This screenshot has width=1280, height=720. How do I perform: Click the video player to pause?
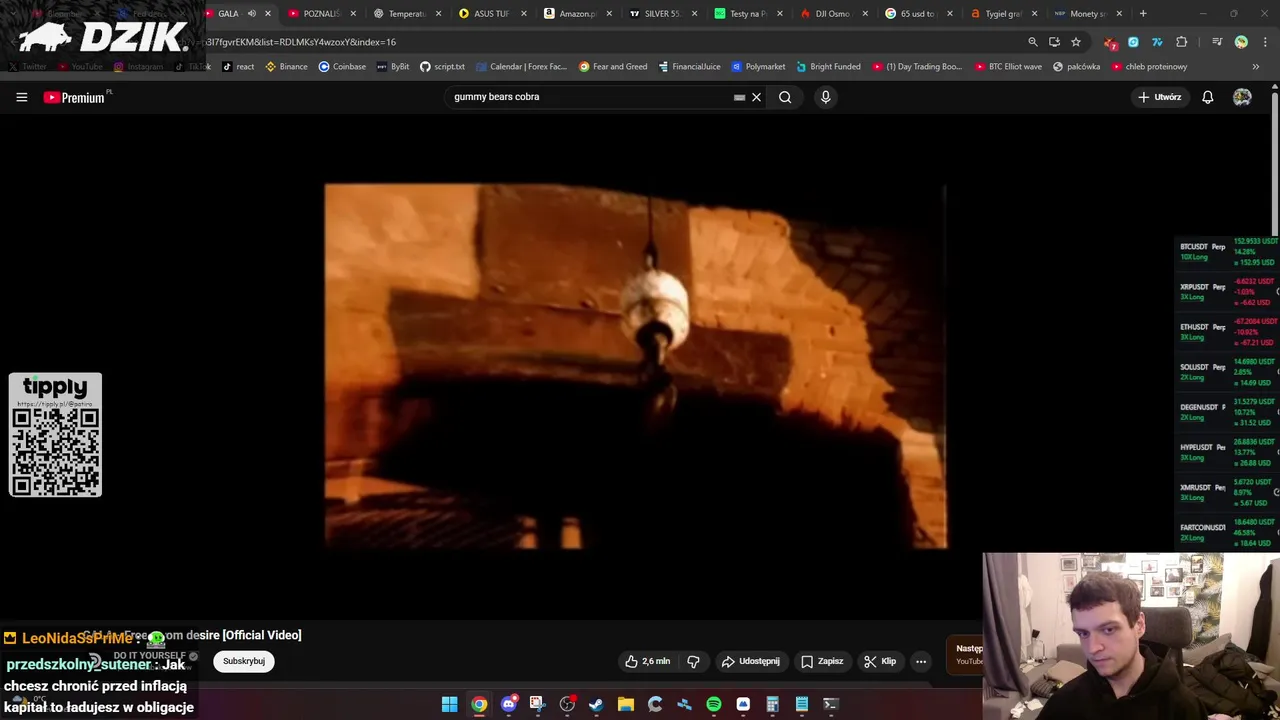coord(635,366)
